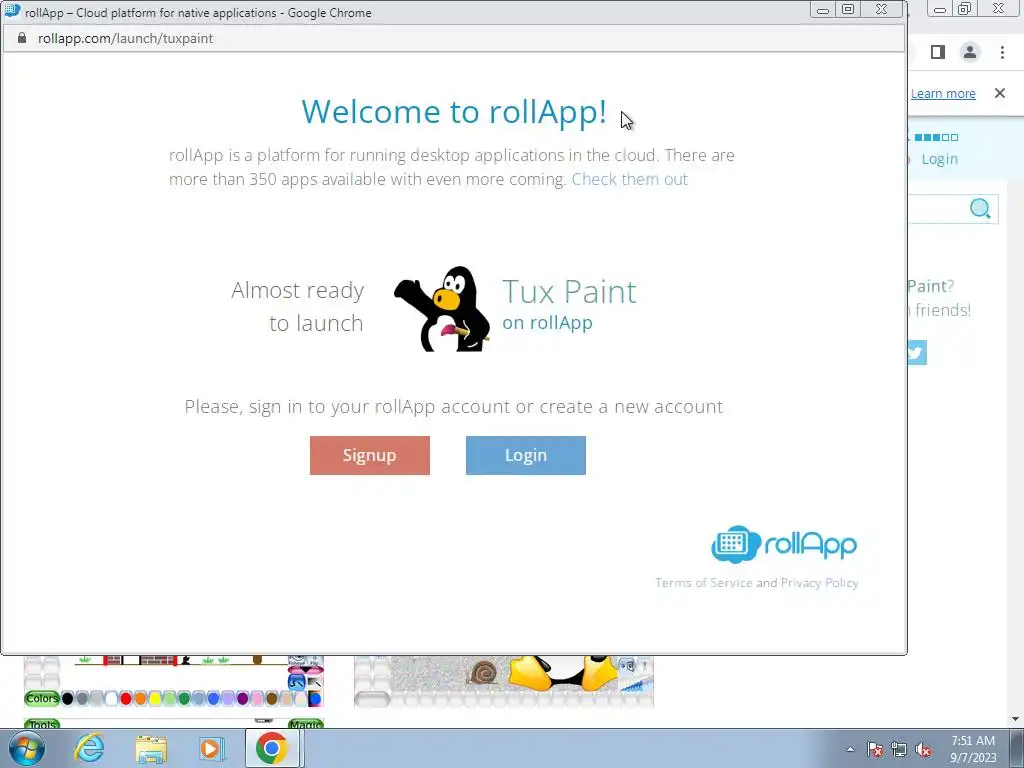Click the Tux Paint penguin logo
The height and width of the screenshot is (768, 1024).
coord(442,308)
